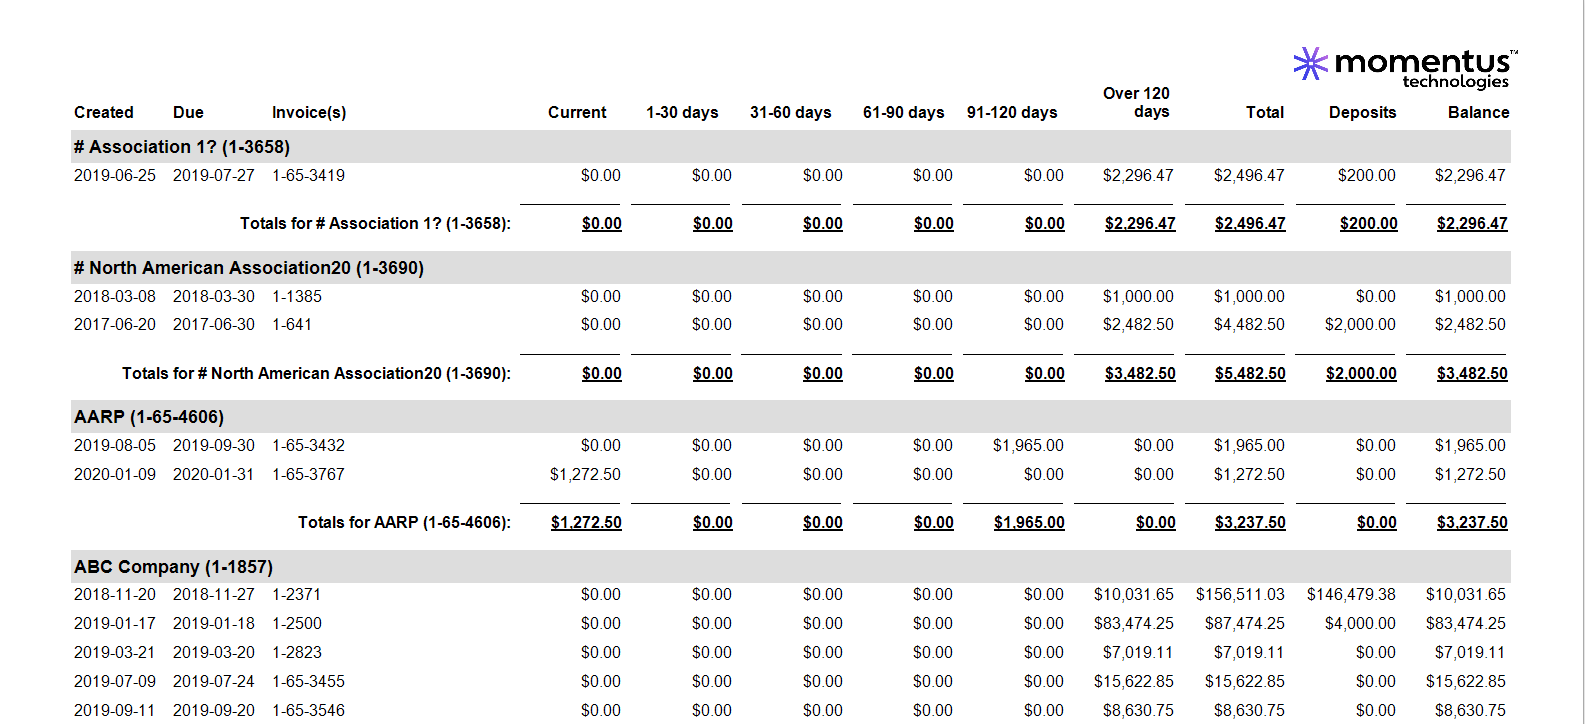Image resolution: width=1585 pixels, height=724 pixels.
Task: Click invoice number 1-641
Action: 292,324
